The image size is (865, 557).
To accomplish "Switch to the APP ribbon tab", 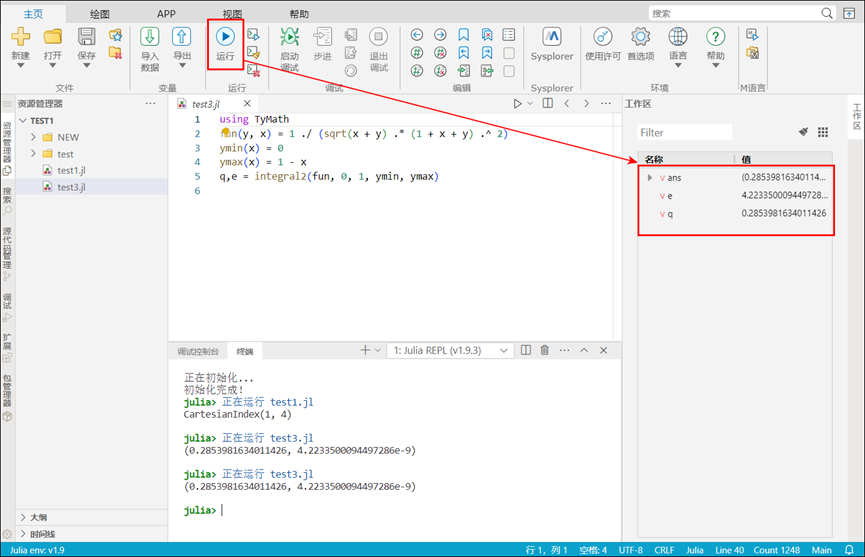I will point(166,14).
